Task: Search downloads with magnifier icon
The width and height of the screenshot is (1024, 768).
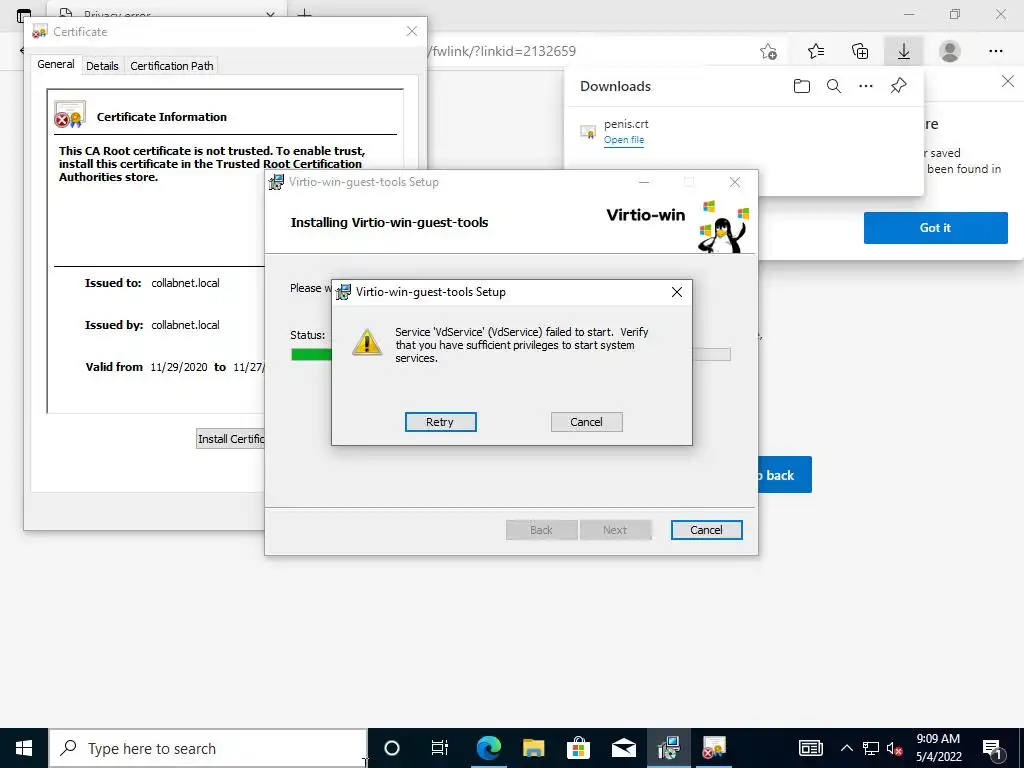Action: tap(833, 86)
